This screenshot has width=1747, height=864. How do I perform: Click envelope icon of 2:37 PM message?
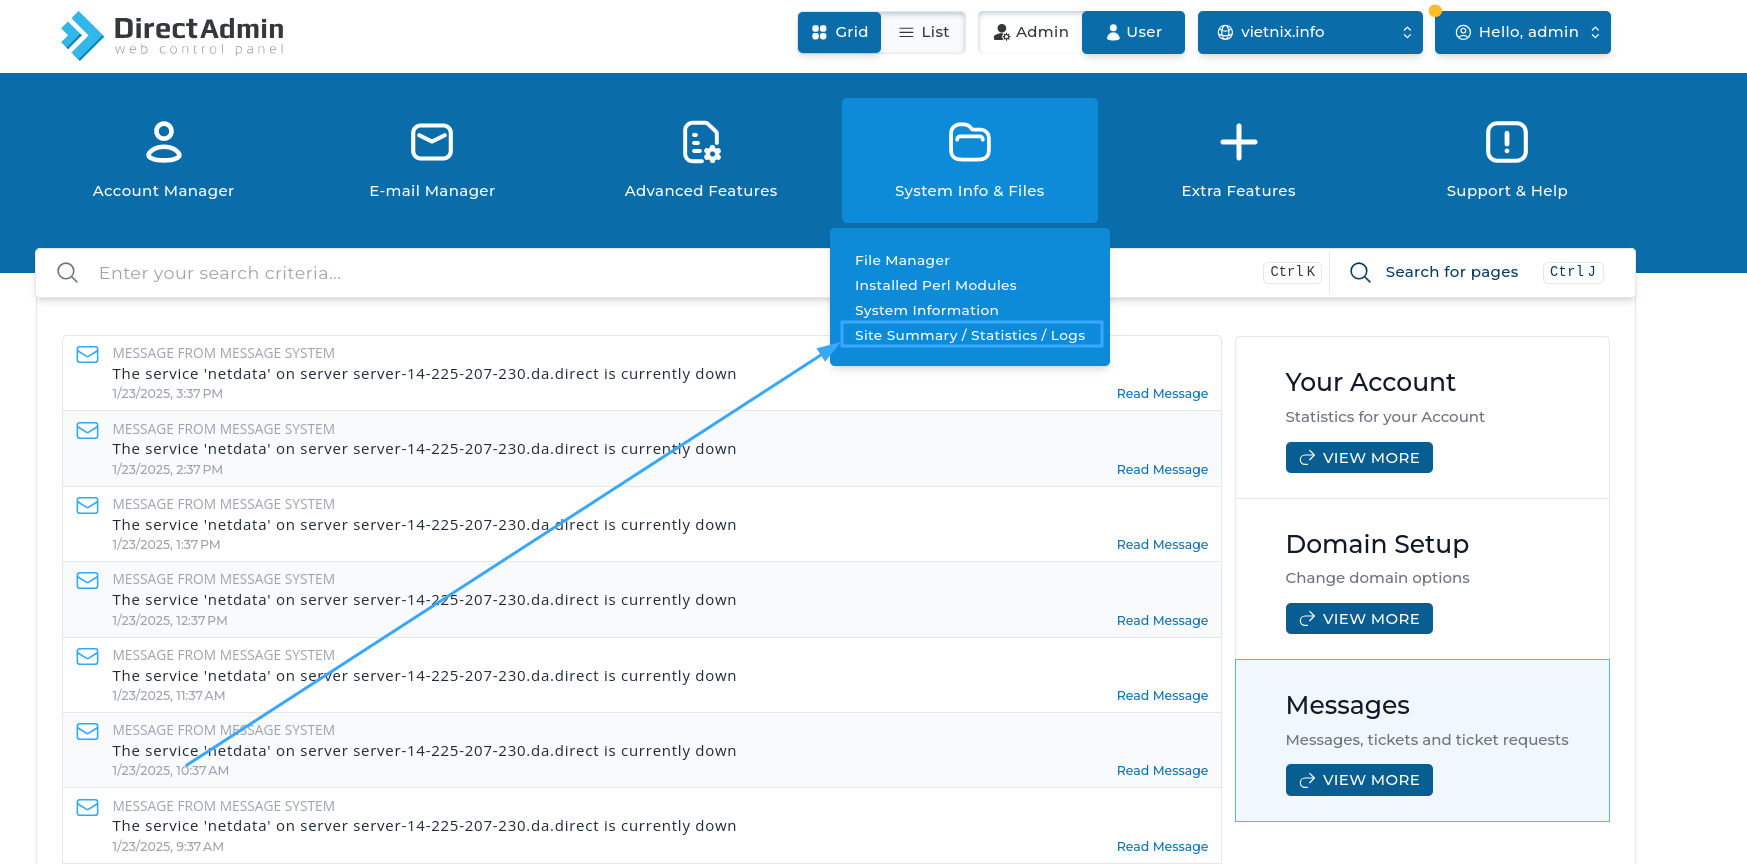point(88,430)
